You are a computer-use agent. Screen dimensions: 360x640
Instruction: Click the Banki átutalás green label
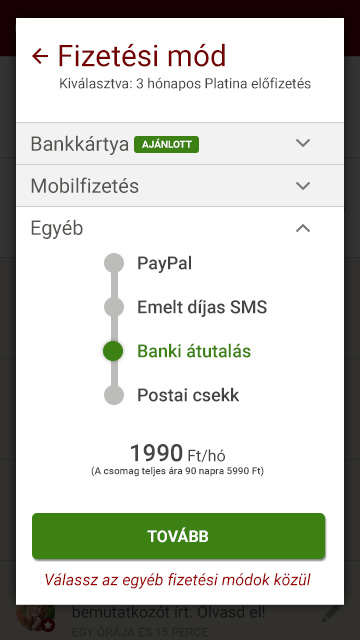[194, 351]
